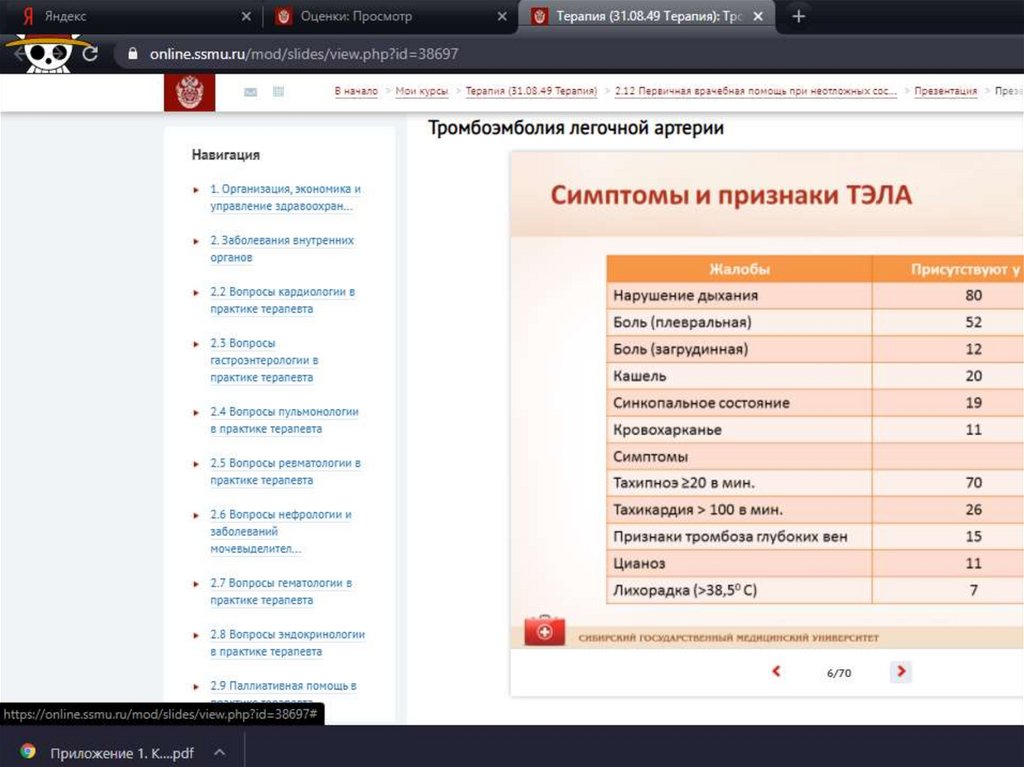This screenshot has width=1024, height=767.
Task: Click the red first-aid kit icon on slide
Action: click(545, 630)
